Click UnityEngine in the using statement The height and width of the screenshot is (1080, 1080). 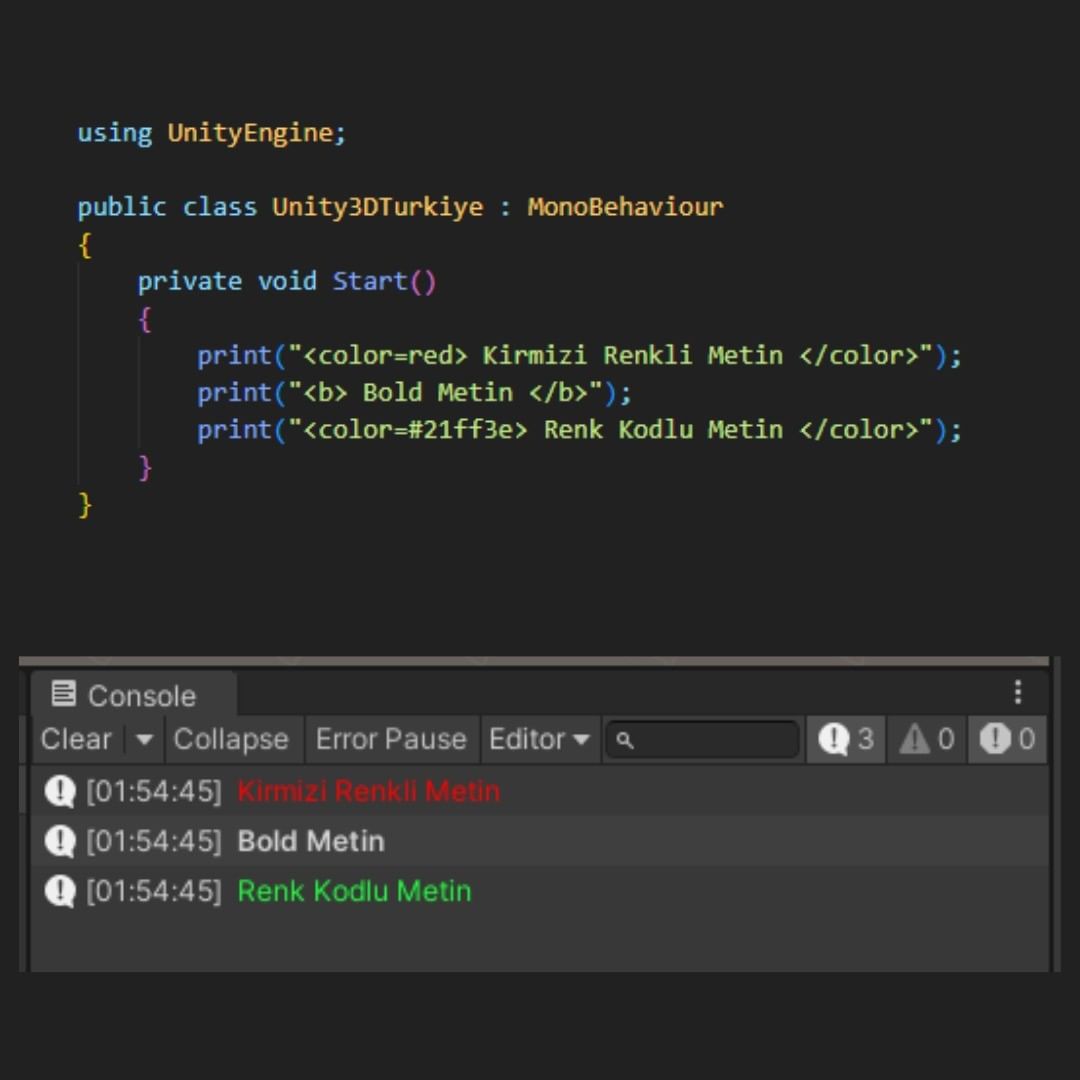(250, 133)
